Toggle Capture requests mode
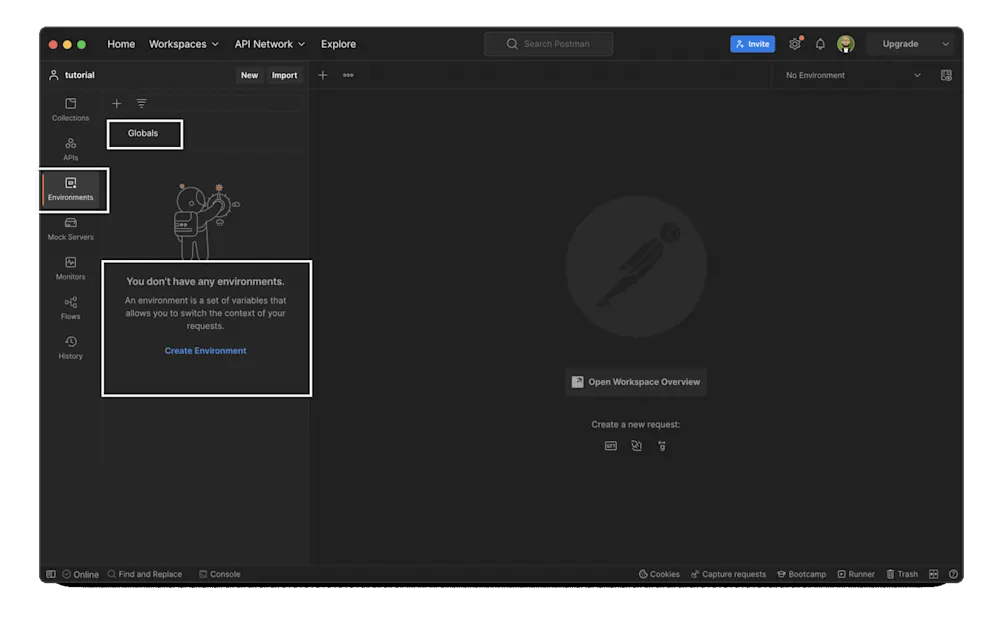 pyautogui.click(x=728, y=573)
